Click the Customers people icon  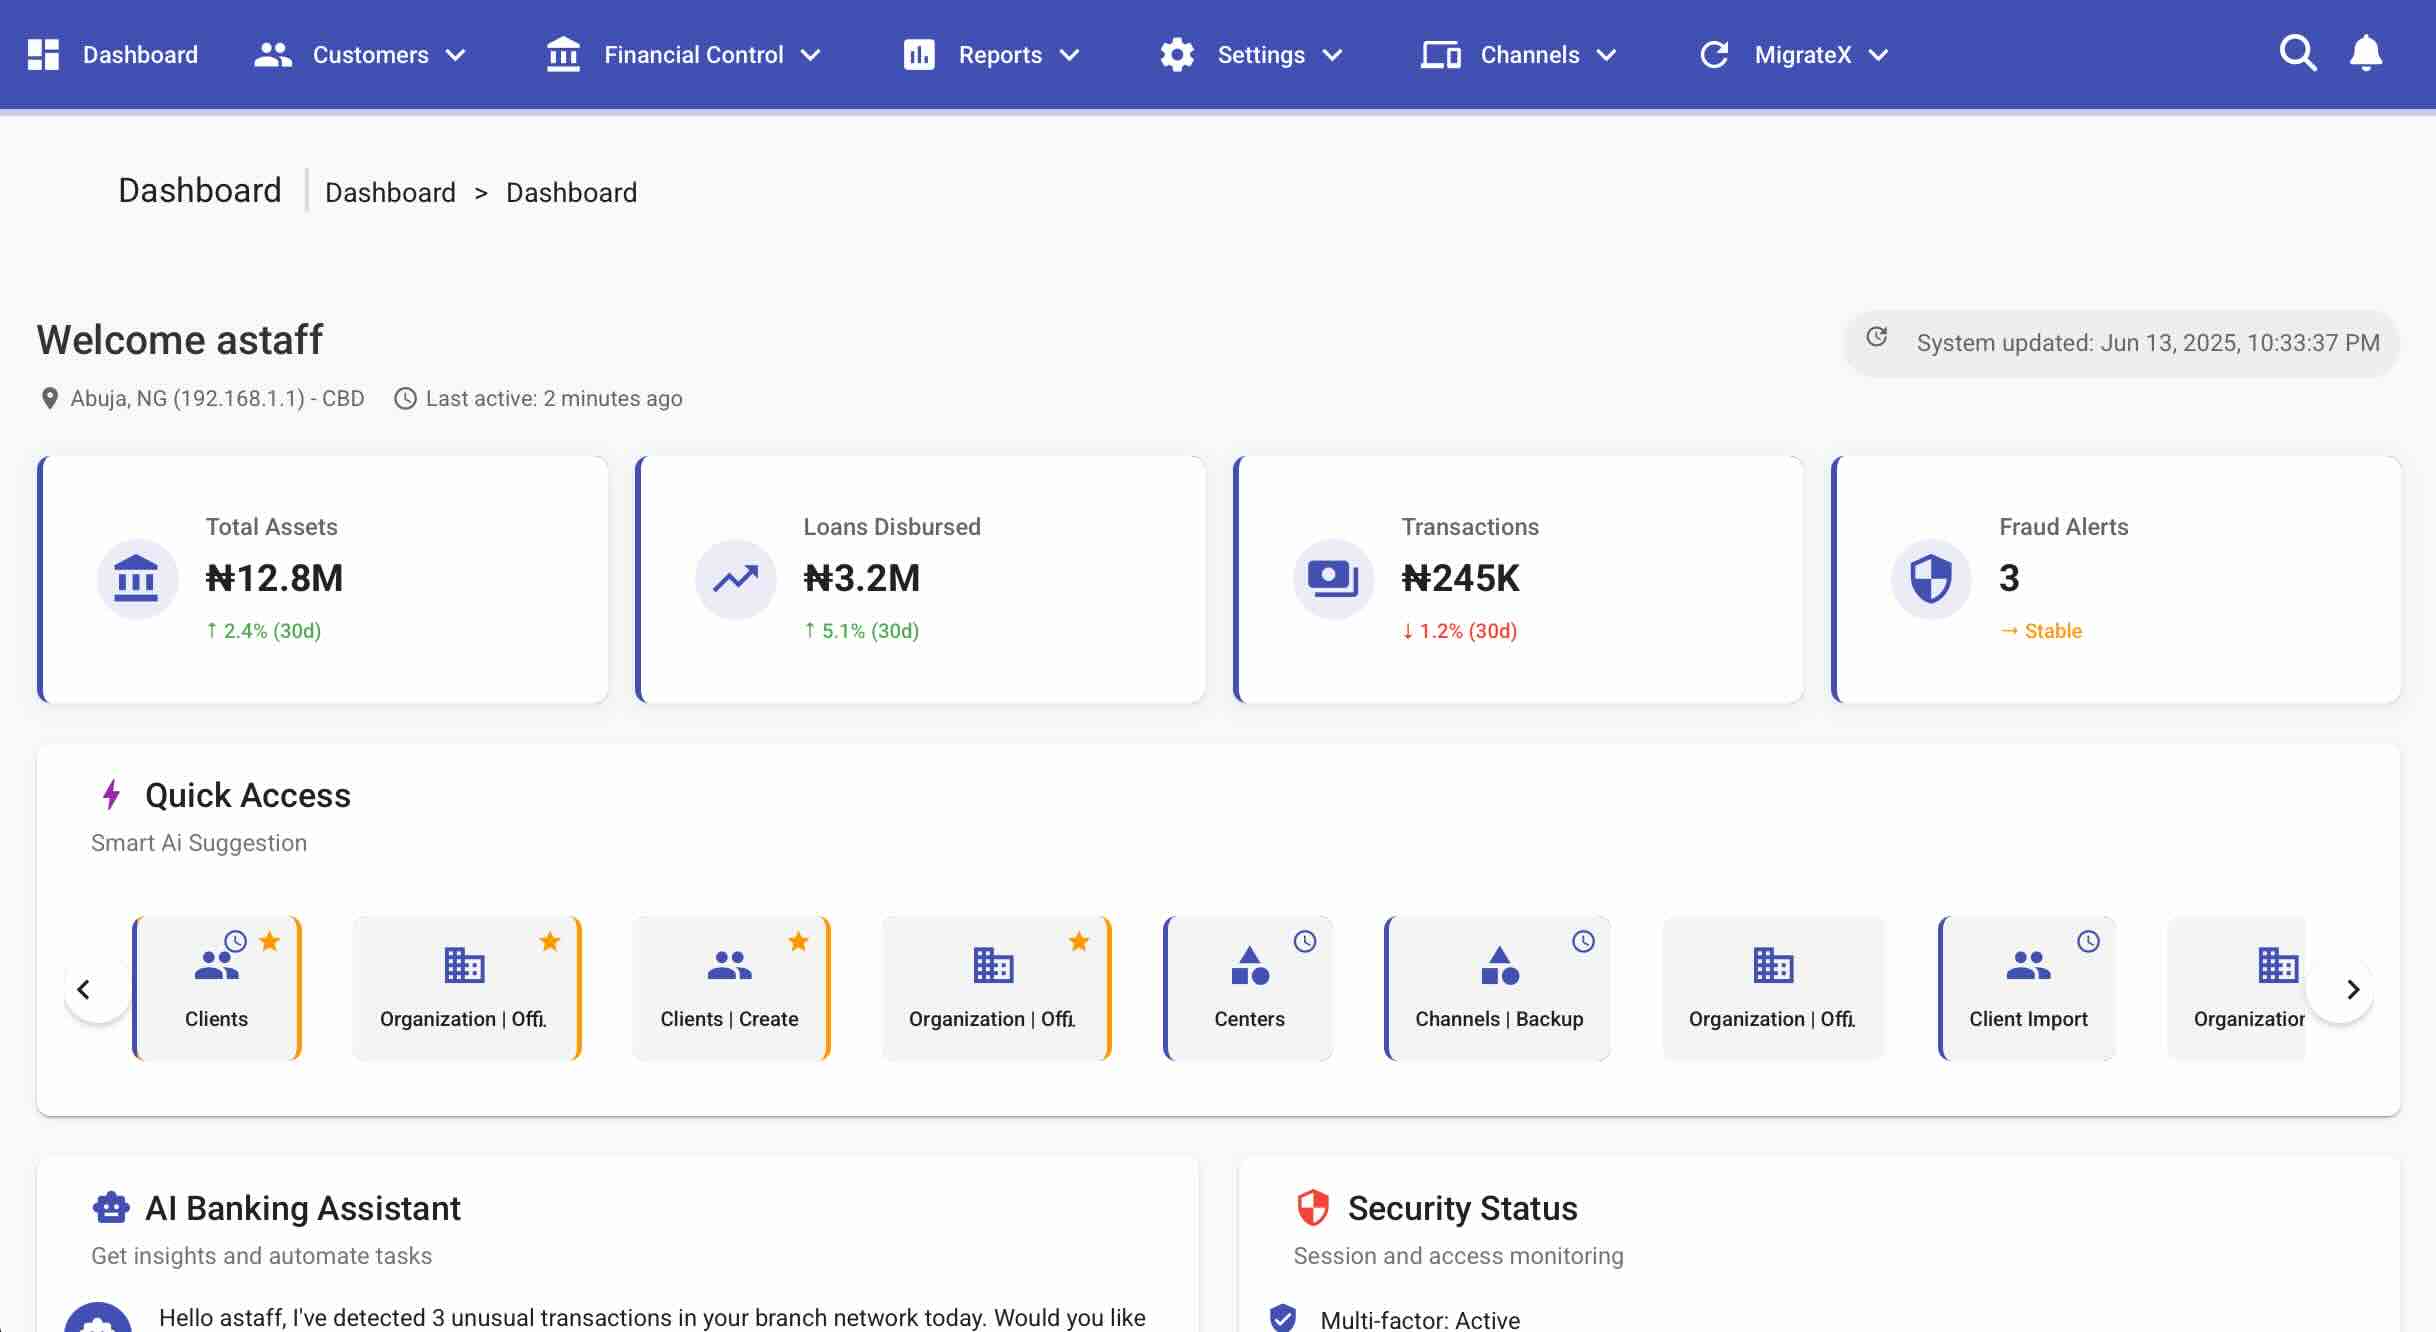coord(273,55)
